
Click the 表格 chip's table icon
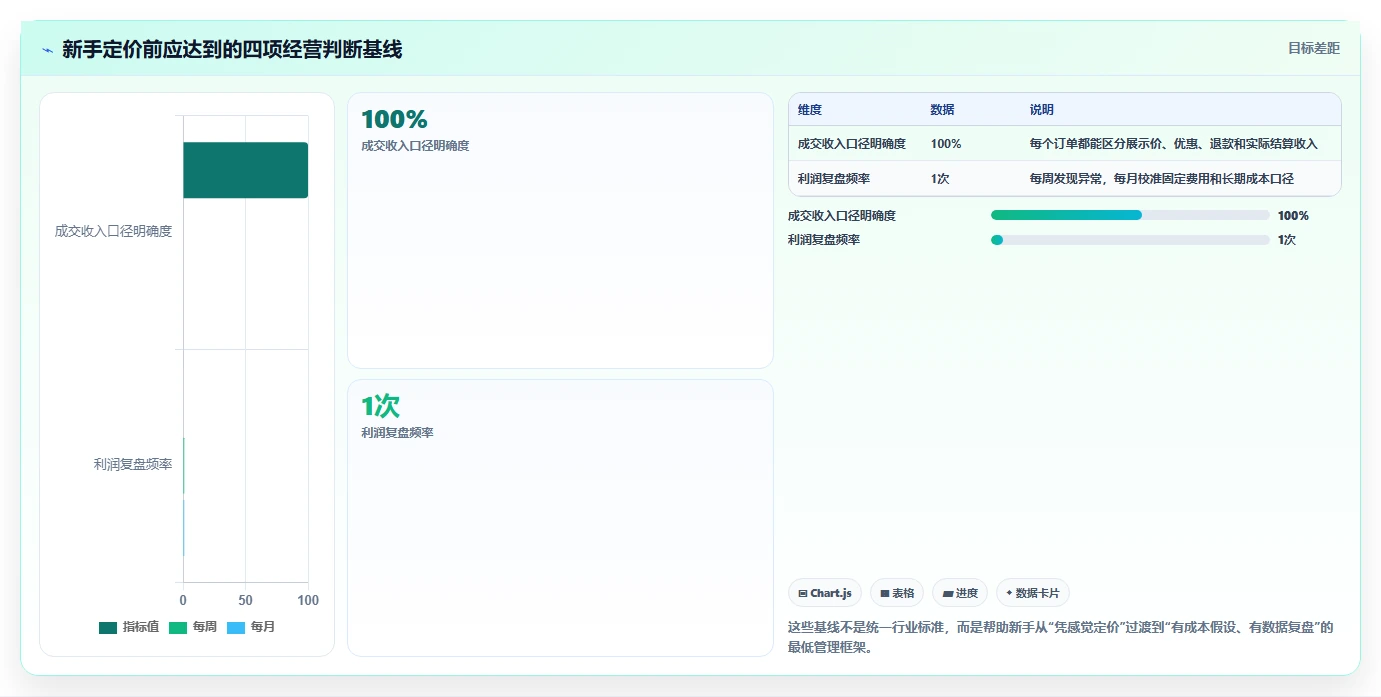point(885,593)
